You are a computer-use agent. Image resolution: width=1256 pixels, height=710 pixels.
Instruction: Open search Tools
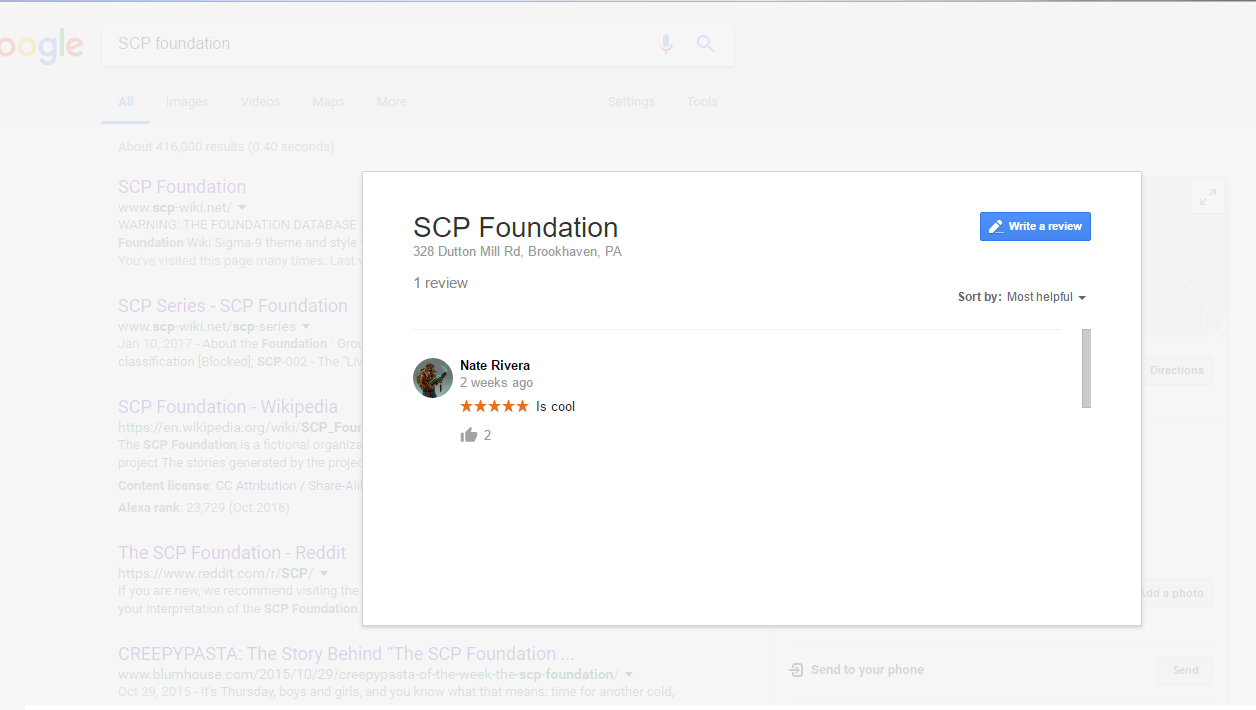(x=702, y=102)
